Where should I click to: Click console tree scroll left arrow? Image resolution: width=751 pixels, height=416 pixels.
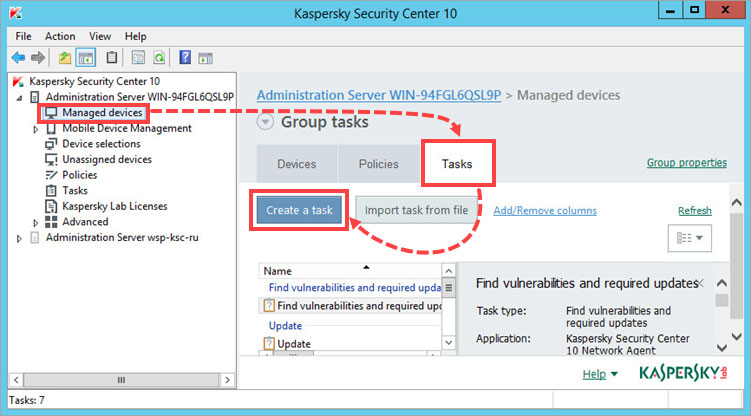pyautogui.click(x=16, y=380)
